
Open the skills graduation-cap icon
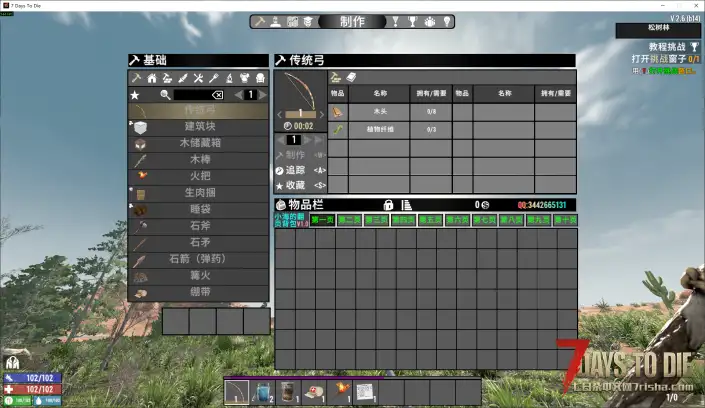coord(308,22)
